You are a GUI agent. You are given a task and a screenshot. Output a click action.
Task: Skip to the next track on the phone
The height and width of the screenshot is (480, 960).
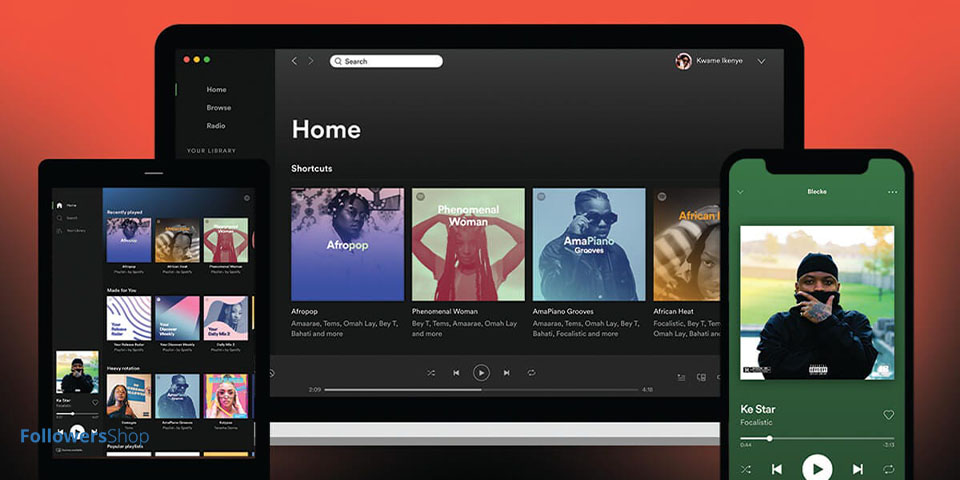[x=858, y=469]
